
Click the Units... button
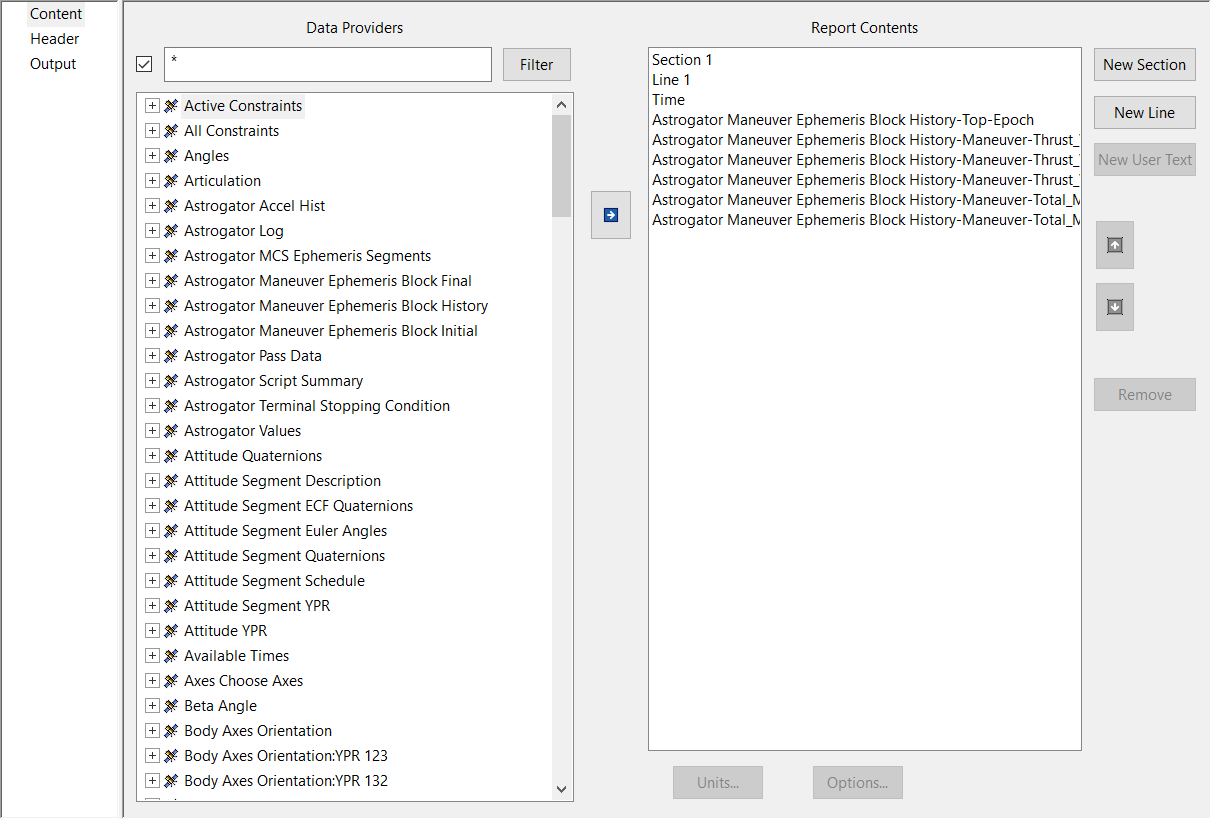click(x=718, y=782)
